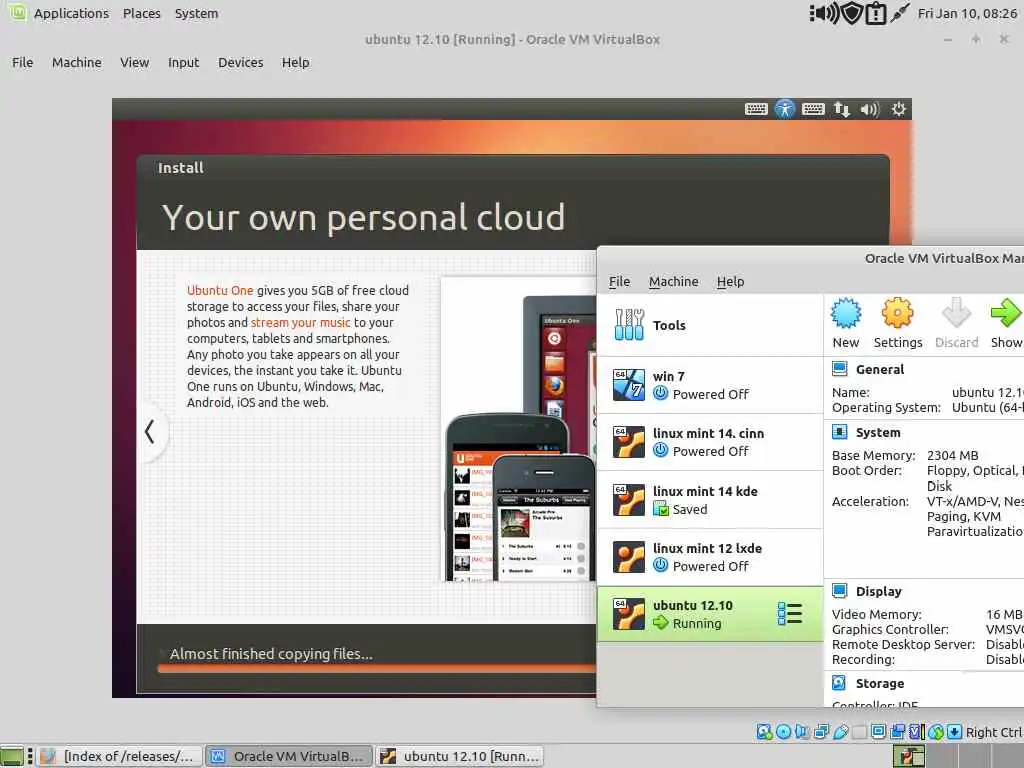Open Machine menu in VirtualBox Manager window
Viewport: 1024px width, 768px height.
click(x=673, y=281)
